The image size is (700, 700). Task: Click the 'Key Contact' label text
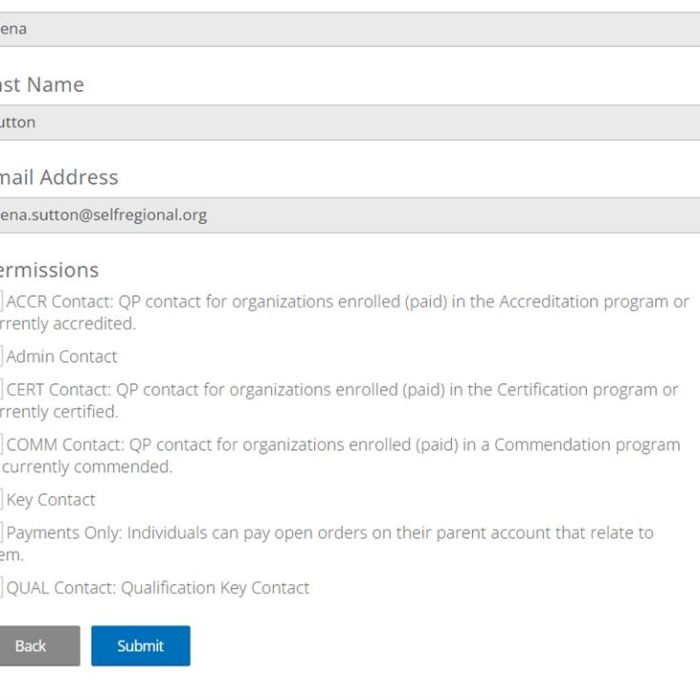[51, 499]
